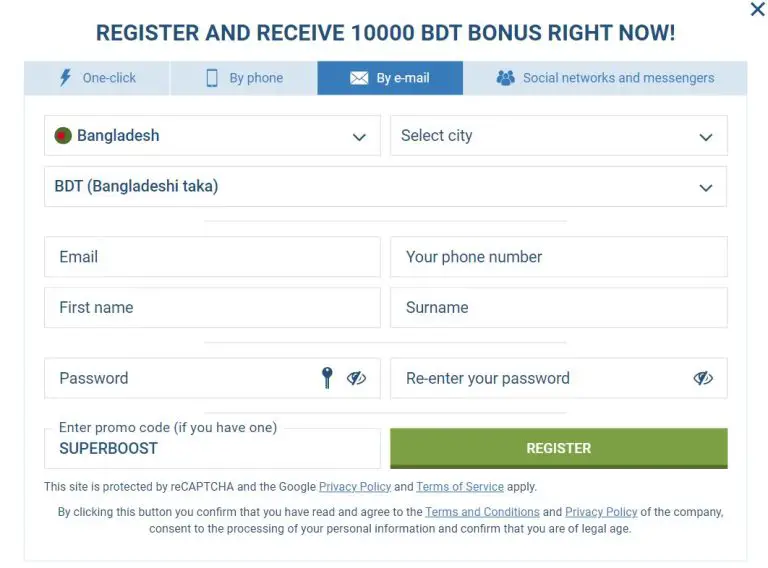Click the social networks people icon
The height and width of the screenshot is (568, 768).
point(505,78)
